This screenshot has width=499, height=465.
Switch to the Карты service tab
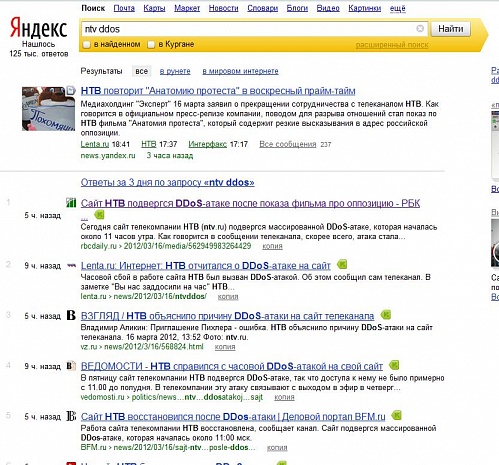(154, 8)
